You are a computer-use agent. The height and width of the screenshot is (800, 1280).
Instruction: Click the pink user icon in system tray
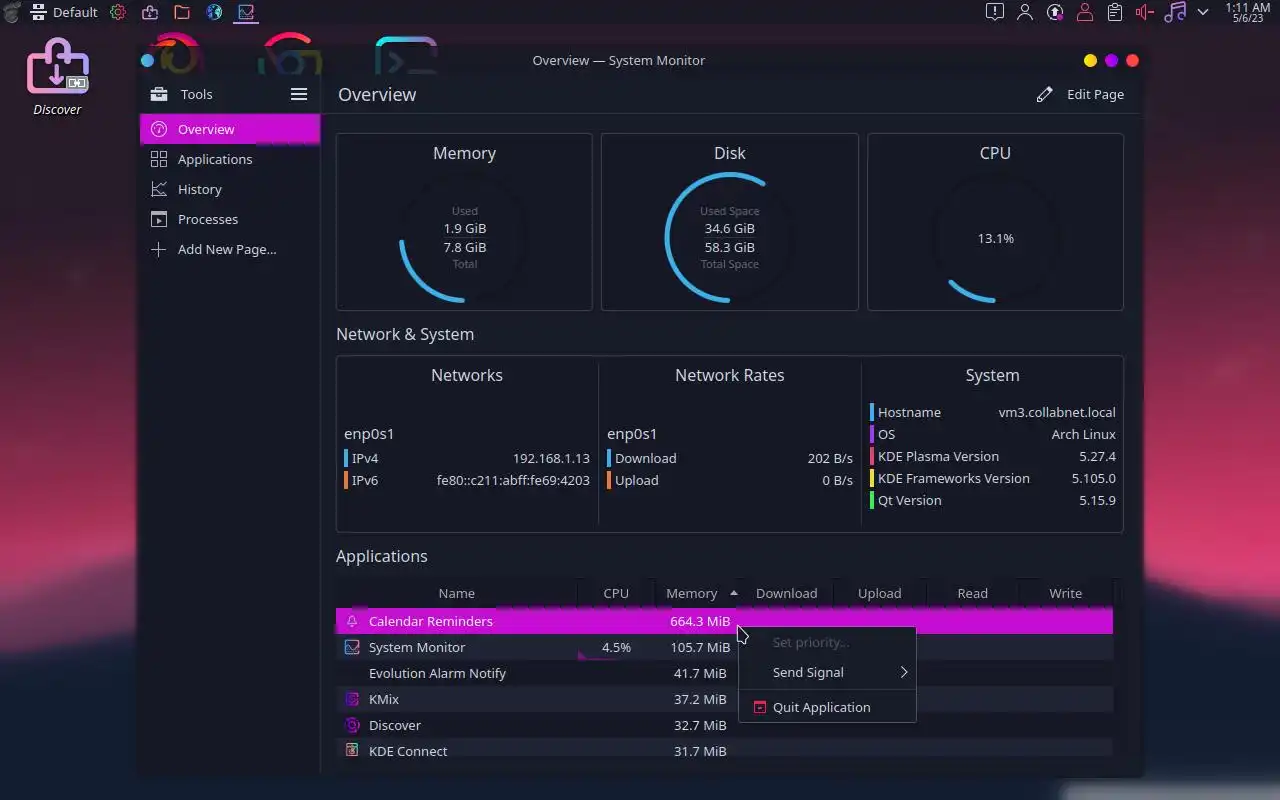[1085, 12]
